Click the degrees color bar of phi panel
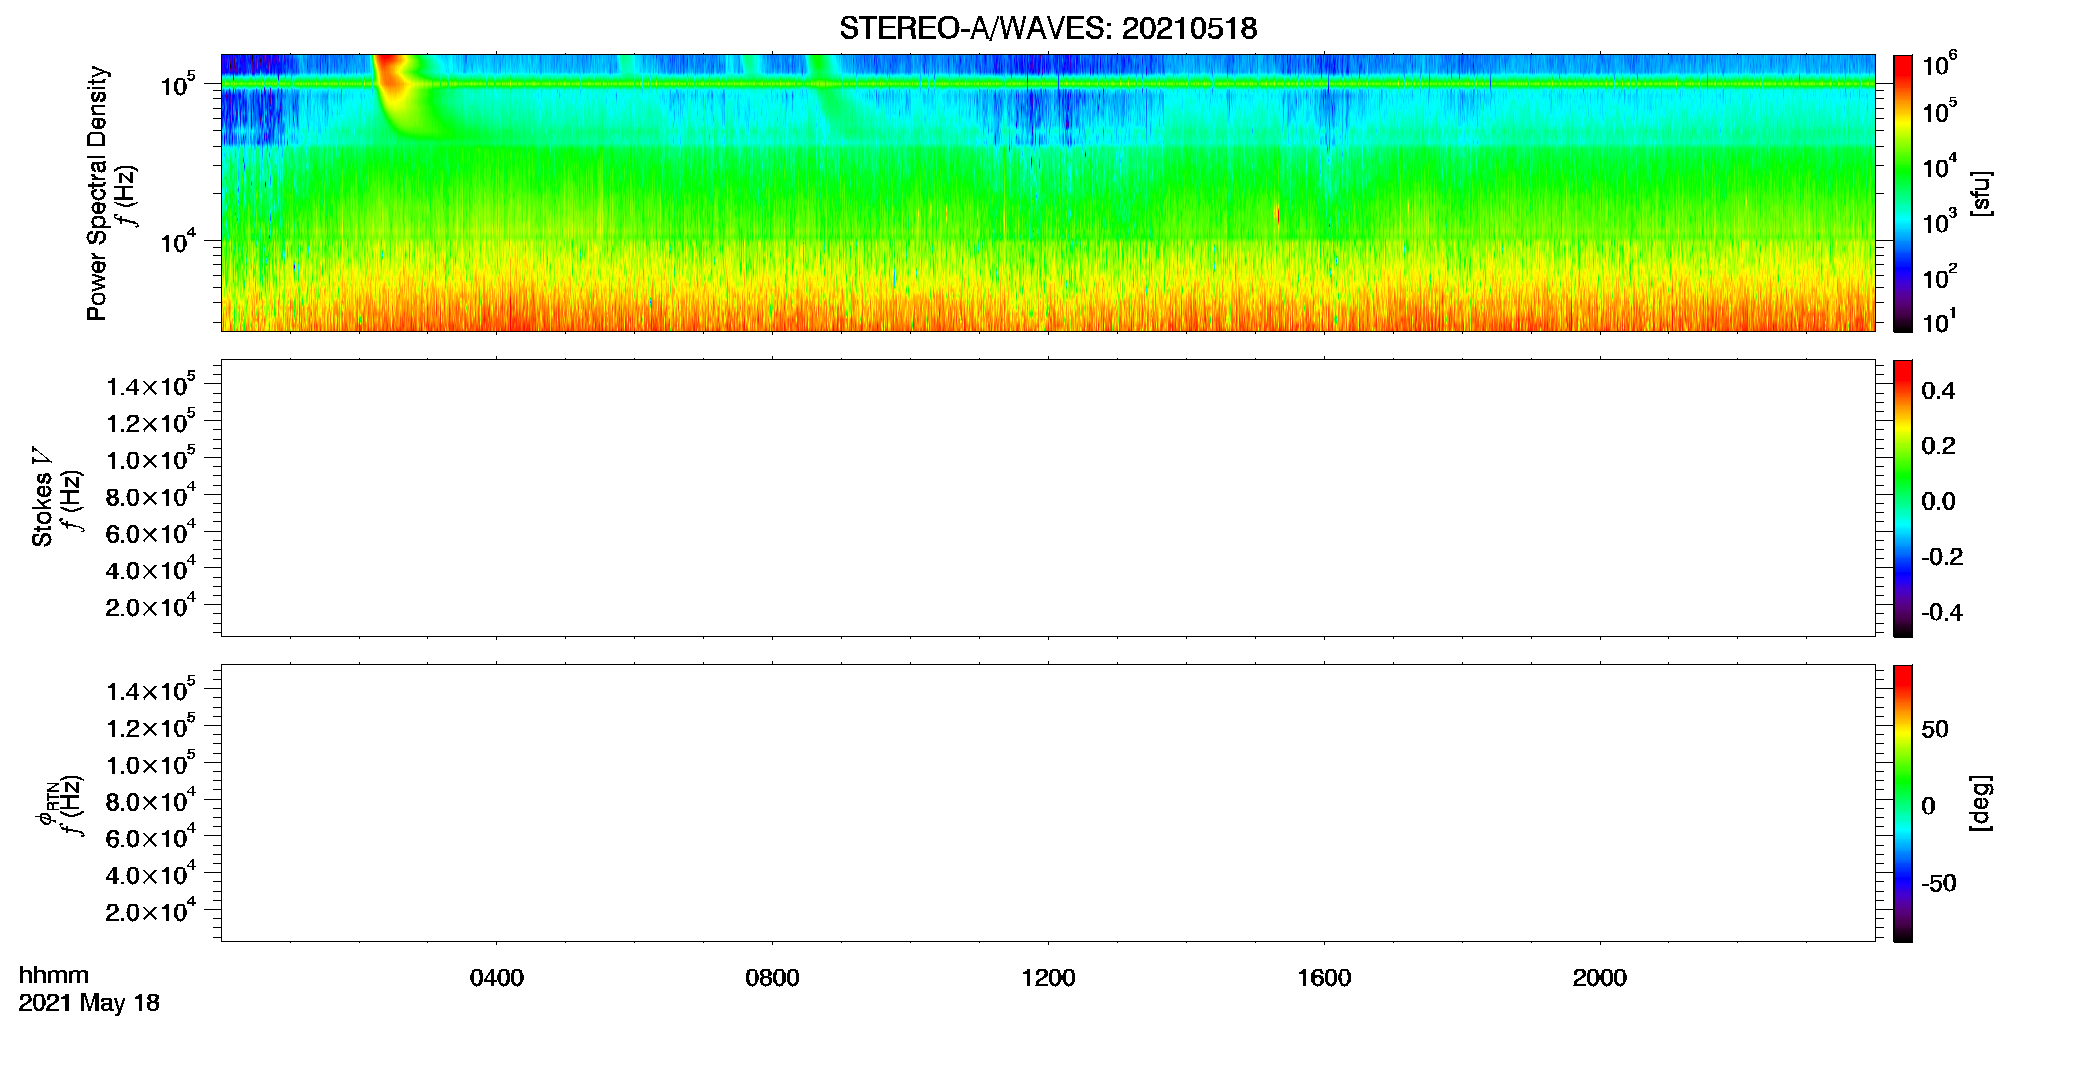2096x1080 pixels. pos(1902,803)
